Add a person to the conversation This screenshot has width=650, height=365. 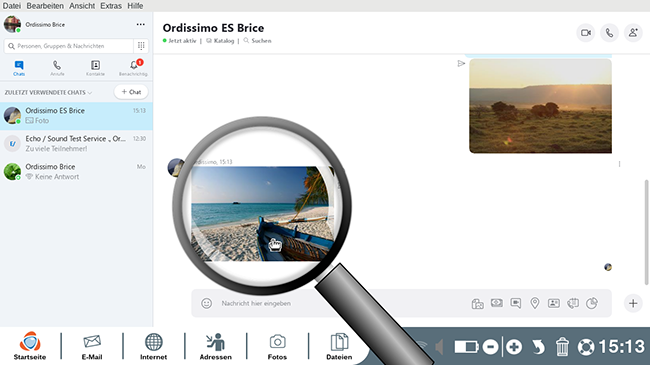(633, 33)
